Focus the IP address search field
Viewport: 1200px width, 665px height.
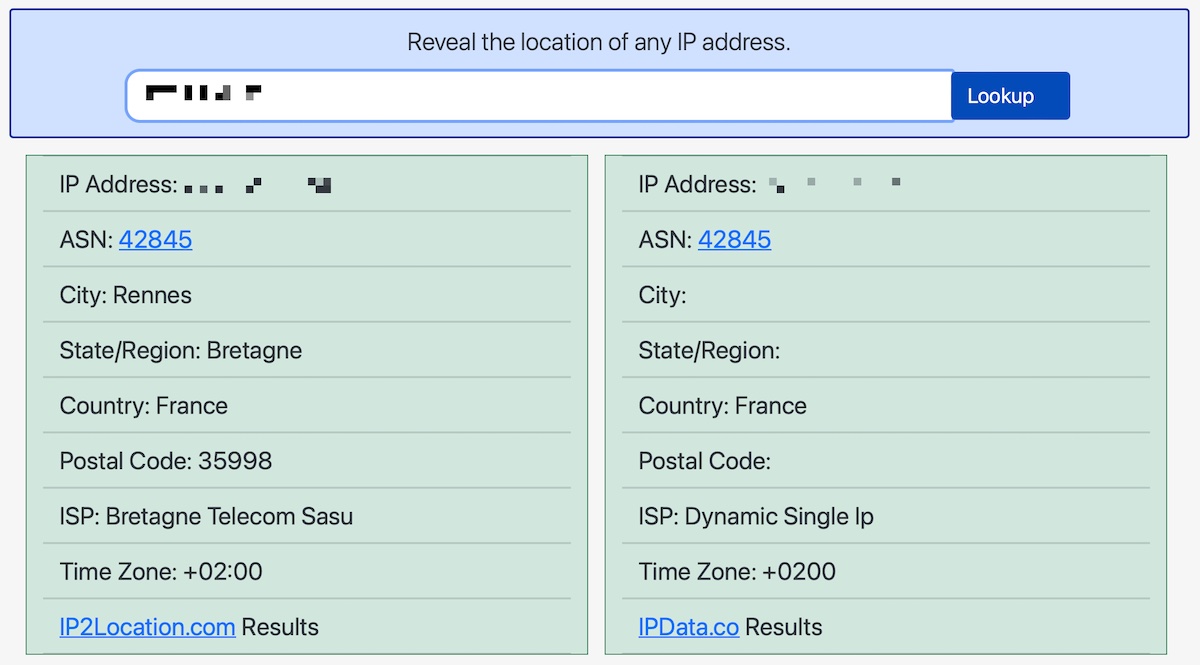click(540, 96)
